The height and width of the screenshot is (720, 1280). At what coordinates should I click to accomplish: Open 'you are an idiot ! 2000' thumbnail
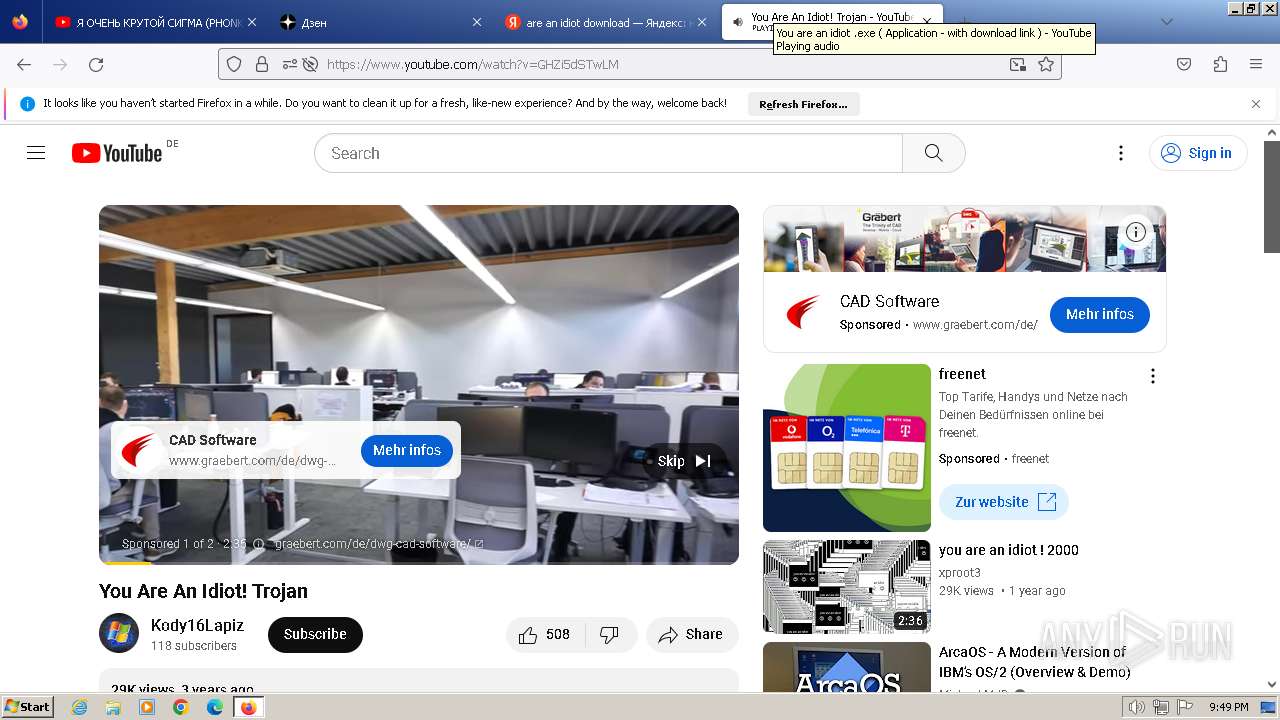846,587
